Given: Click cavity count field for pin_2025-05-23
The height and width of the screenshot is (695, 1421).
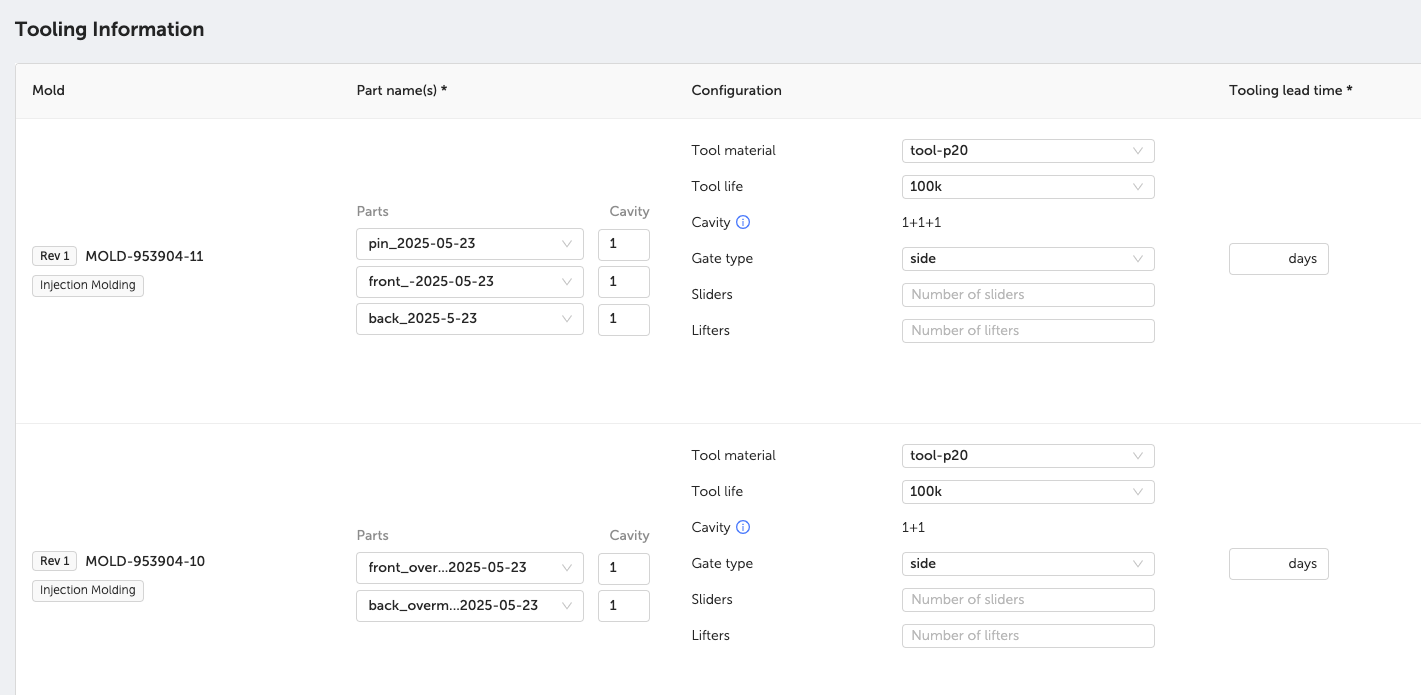Looking at the screenshot, I should point(623,244).
